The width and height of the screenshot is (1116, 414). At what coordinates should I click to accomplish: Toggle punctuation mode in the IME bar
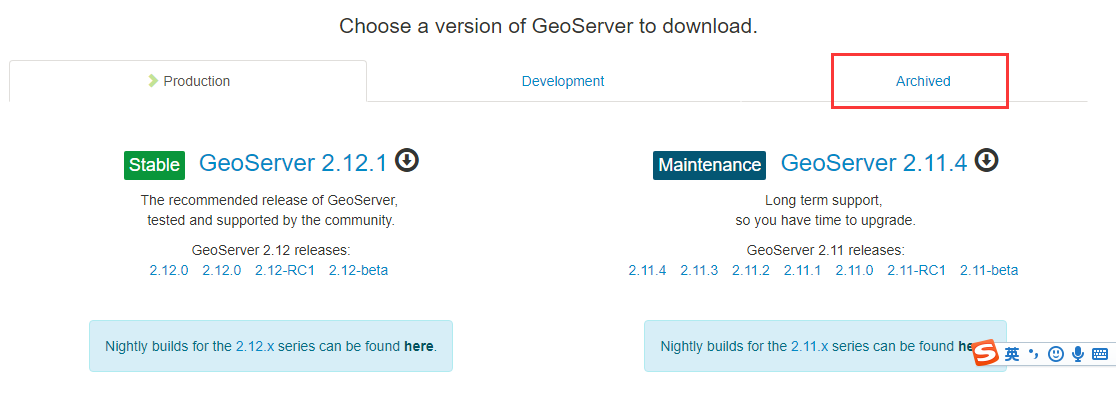pos(1033,354)
